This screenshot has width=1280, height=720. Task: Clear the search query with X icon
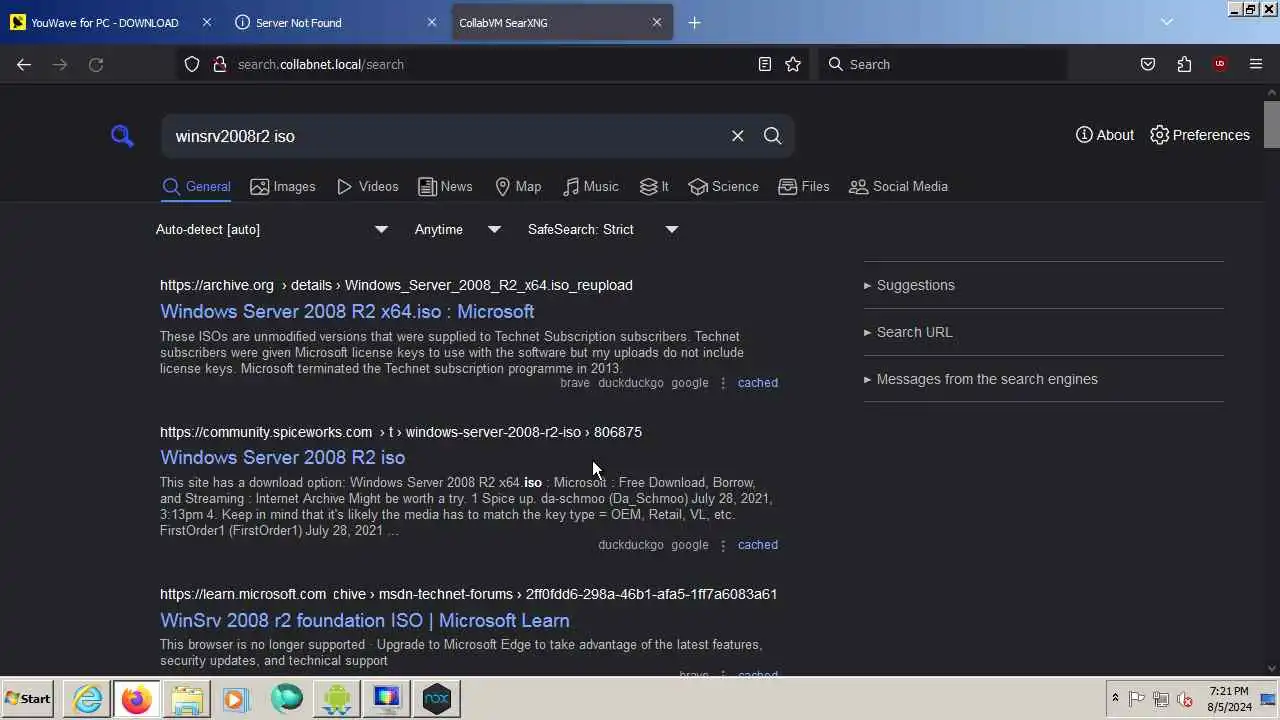pyautogui.click(x=737, y=136)
